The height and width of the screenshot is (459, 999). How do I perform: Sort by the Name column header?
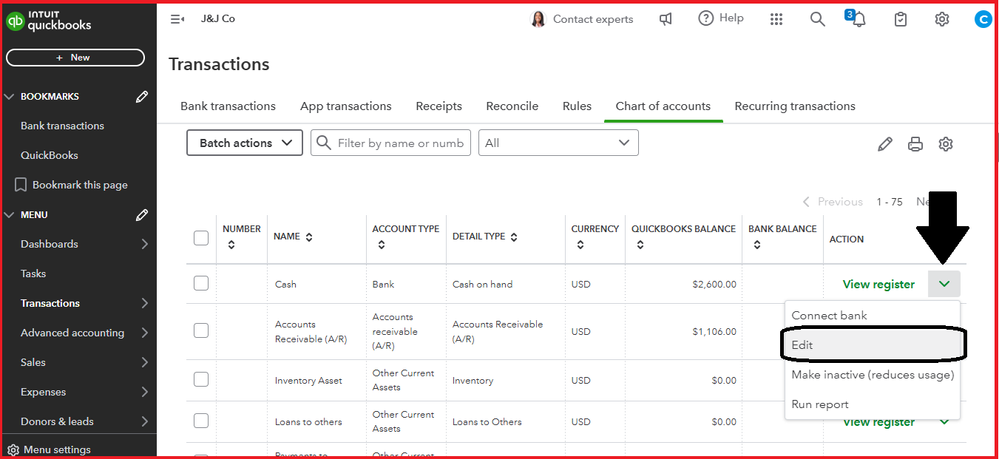click(x=293, y=237)
